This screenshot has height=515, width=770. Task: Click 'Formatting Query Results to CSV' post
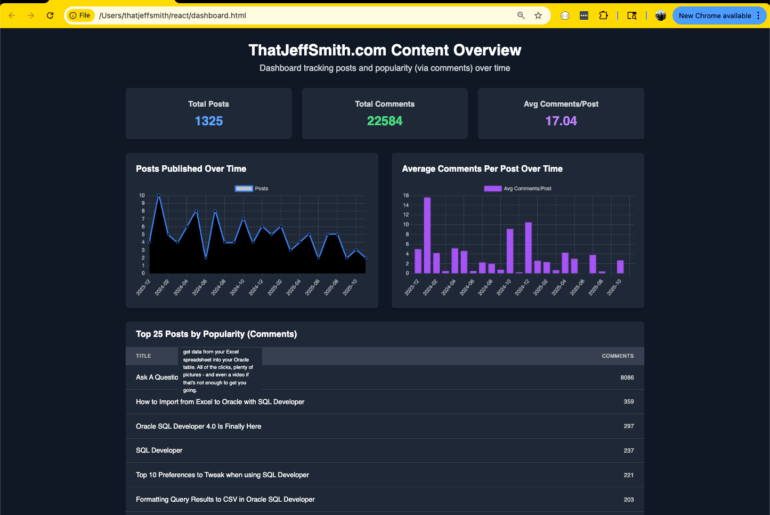[x=225, y=499]
